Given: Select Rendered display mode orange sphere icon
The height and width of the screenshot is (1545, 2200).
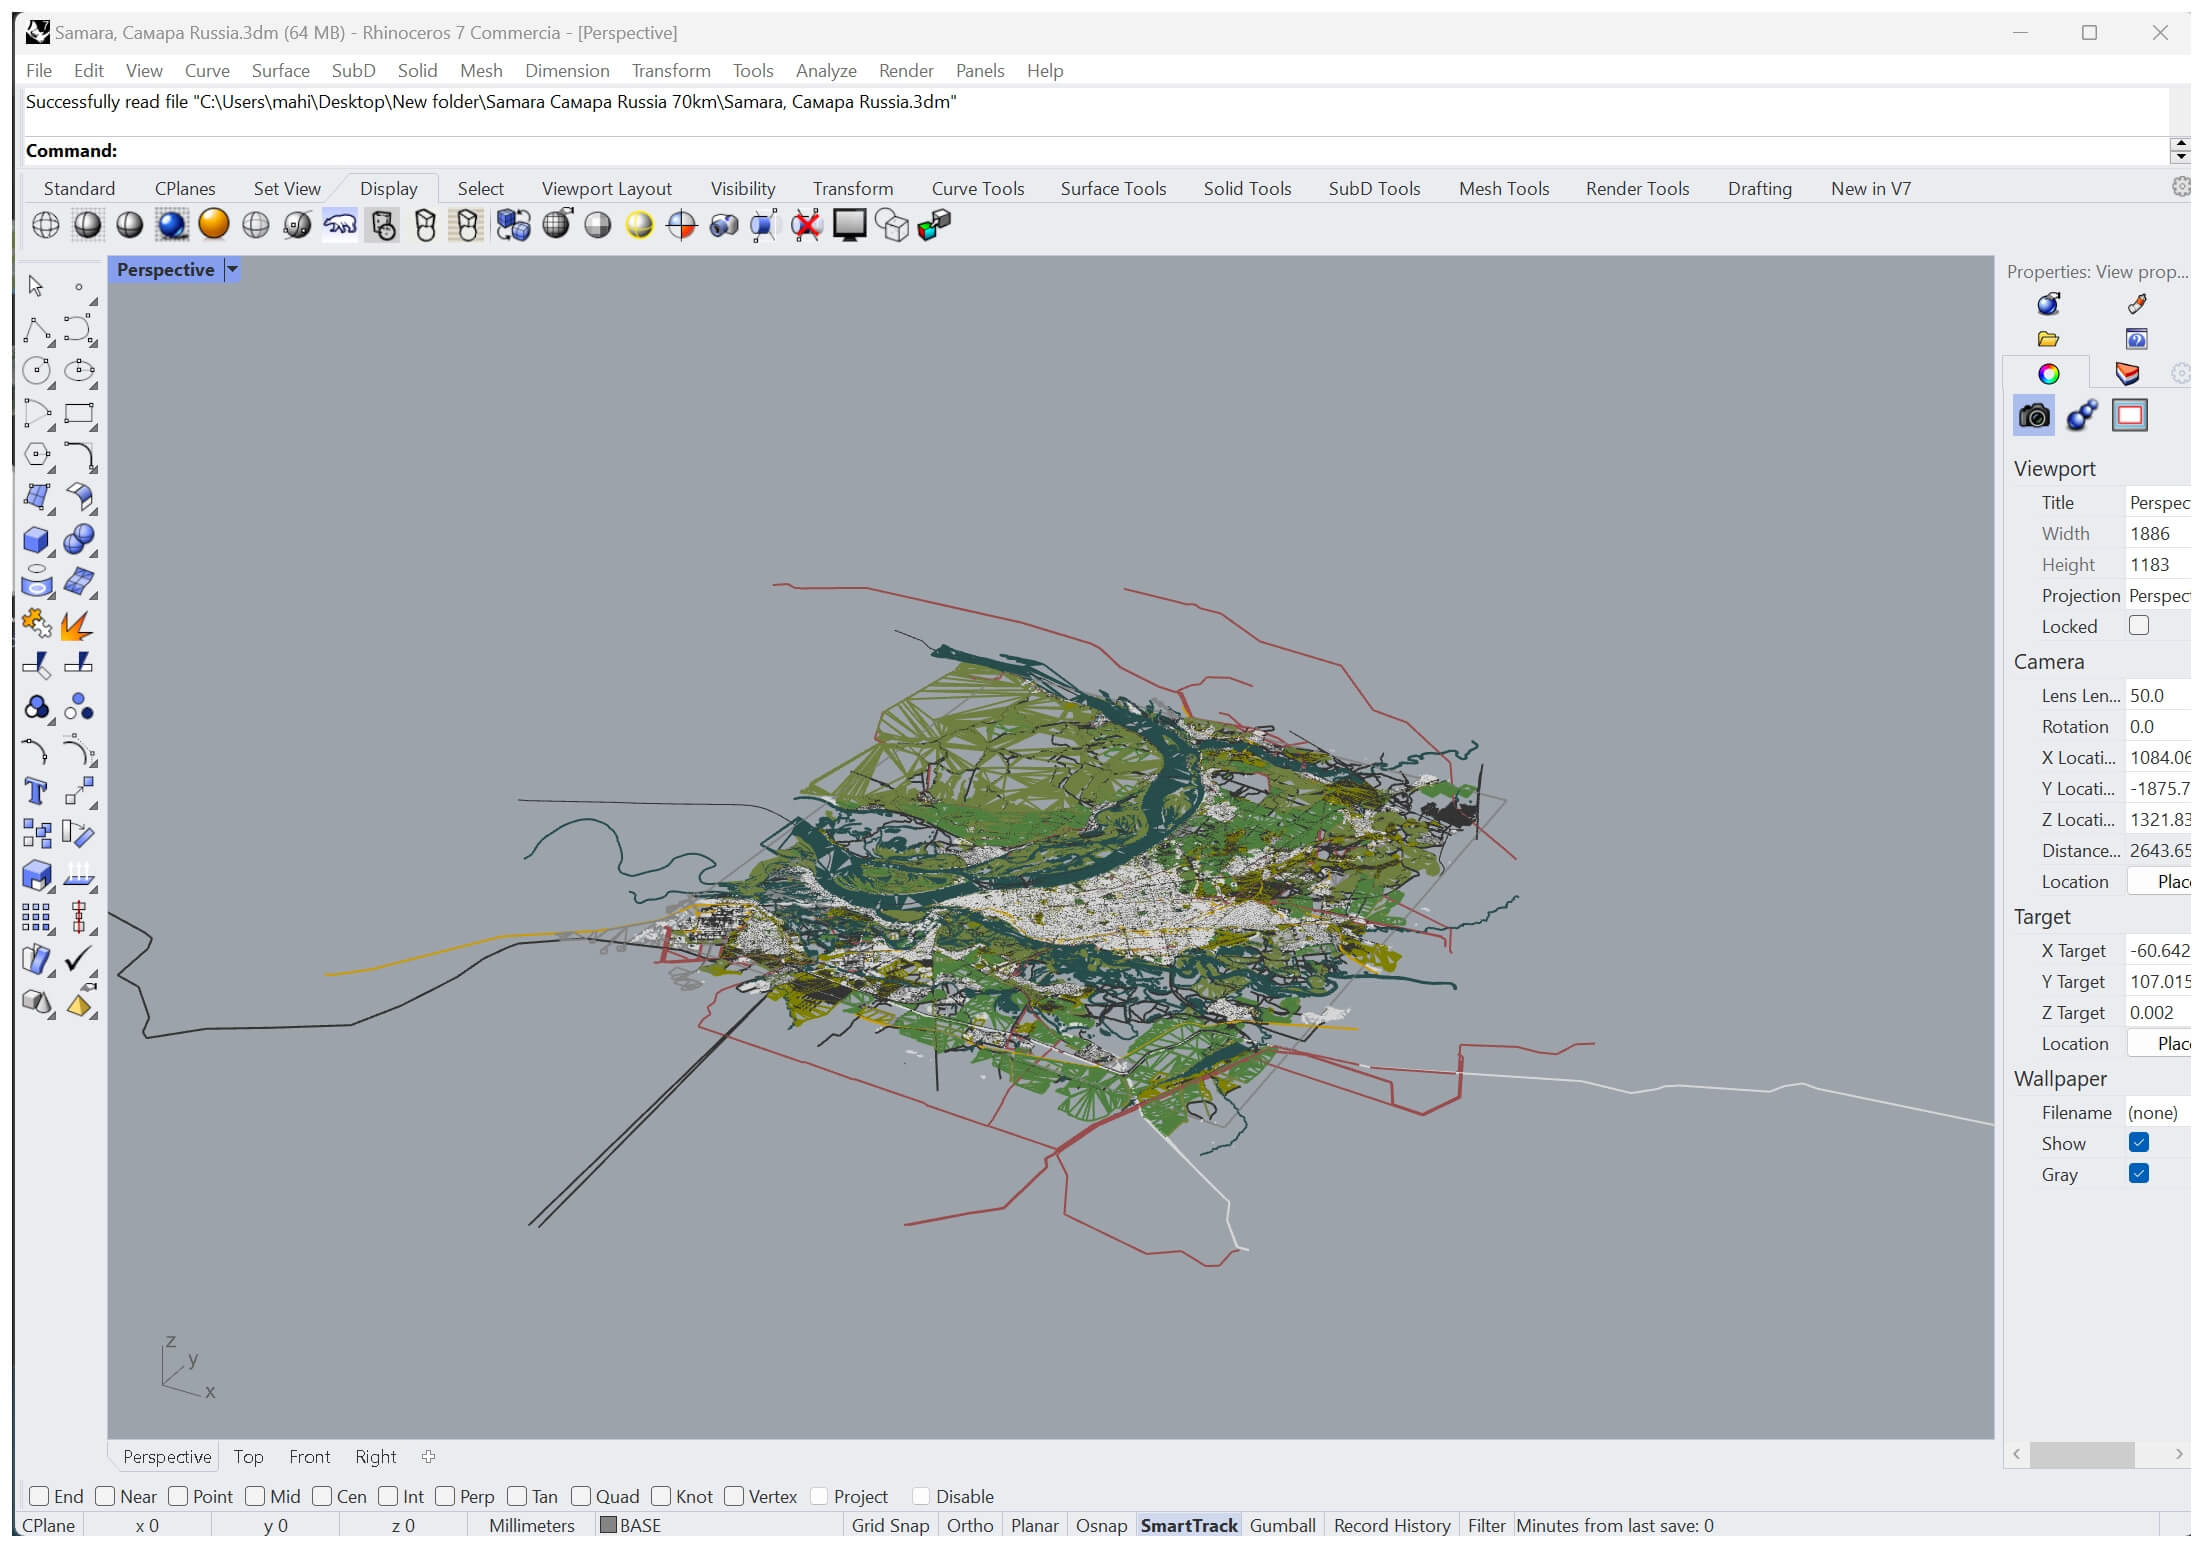Looking at the screenshot, I should coord(213,225).
